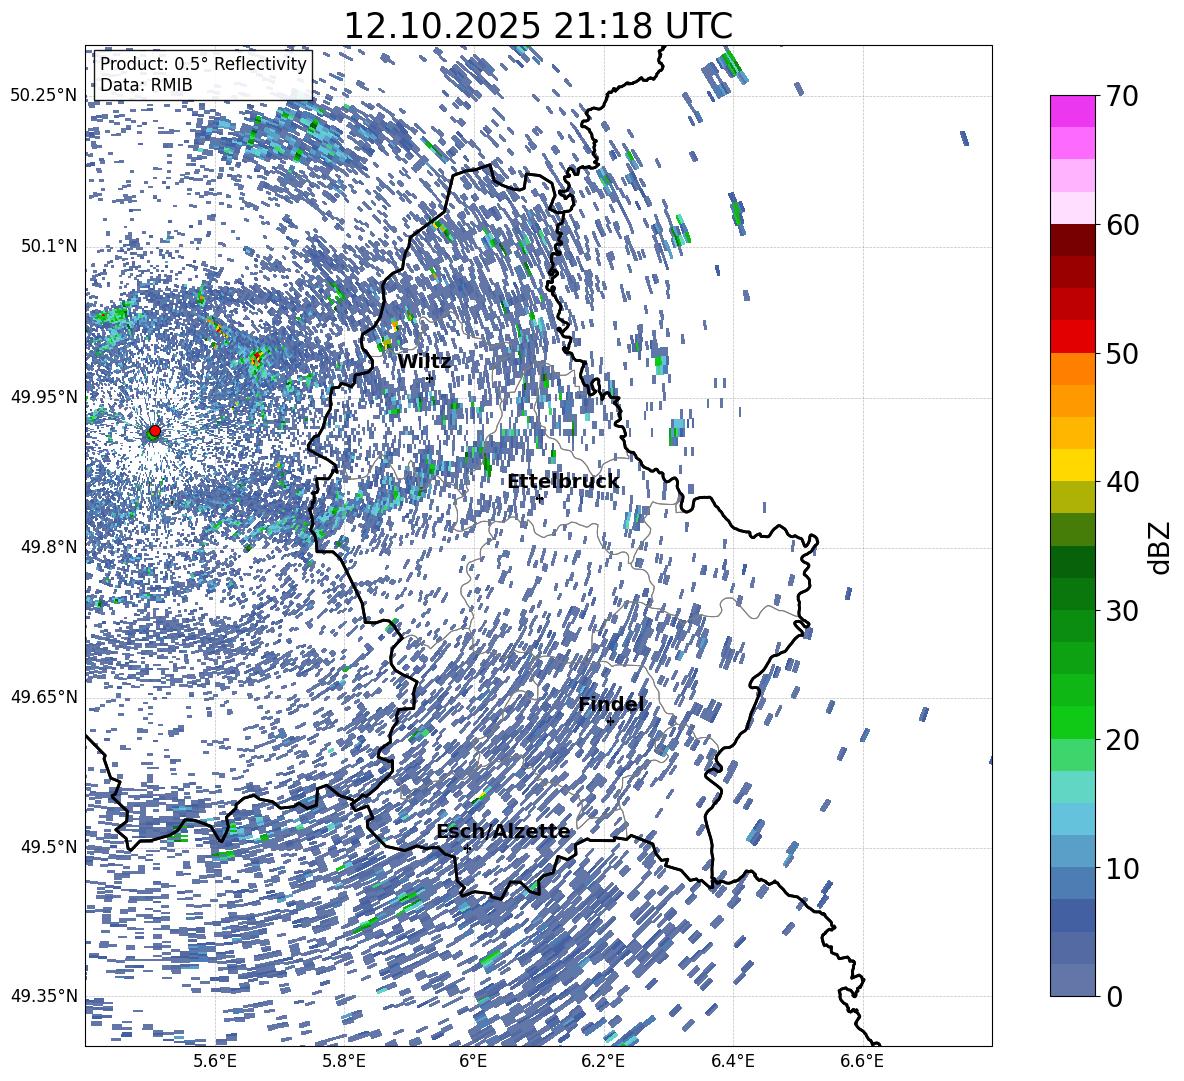1184x1081 pixels.
Task: Select the Ettelbruck city label
Action: coord(563,482)
